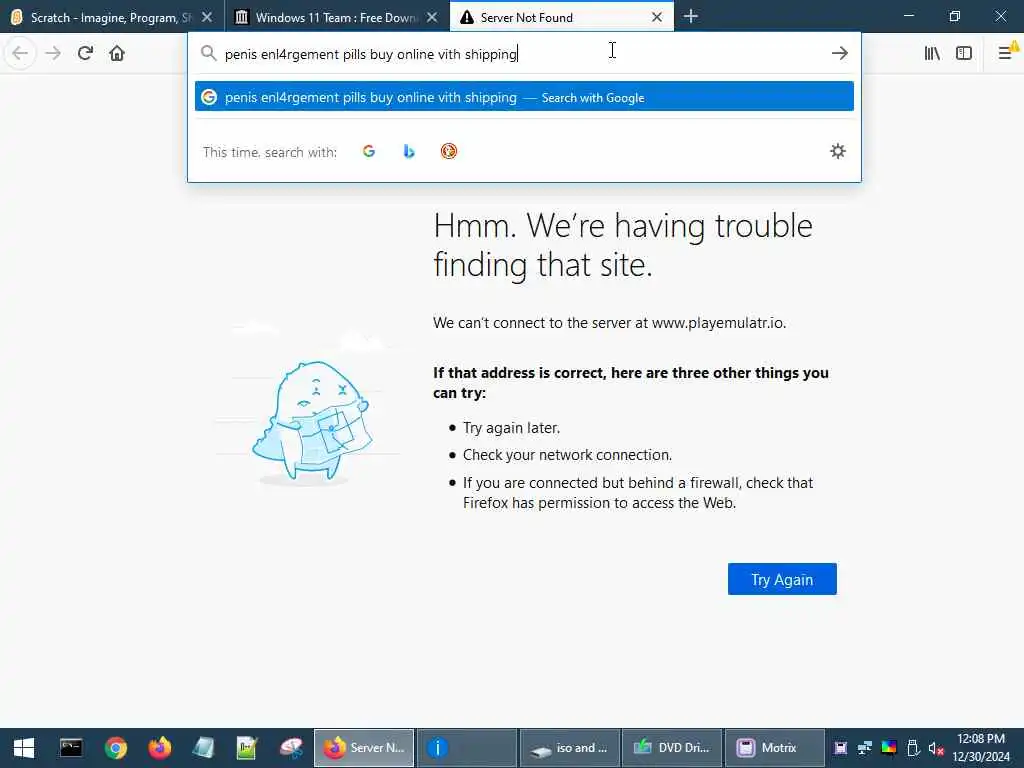Open the clock showing 12:08 PM
This screenshot has height=768, width=1024.
click(x=980, y=748)
